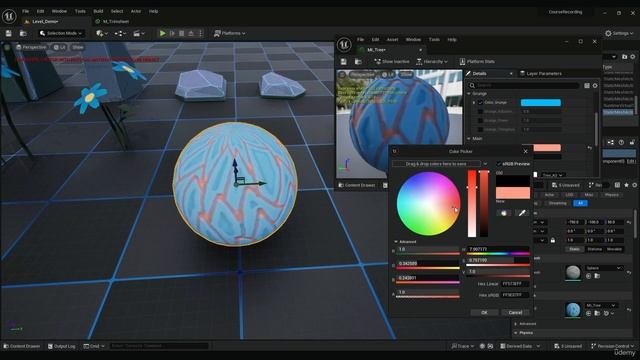This screenshot has width=640, height=360.
Task: Click the Movable mobility button
Action: pyautogui.click(x=614, y=249)
